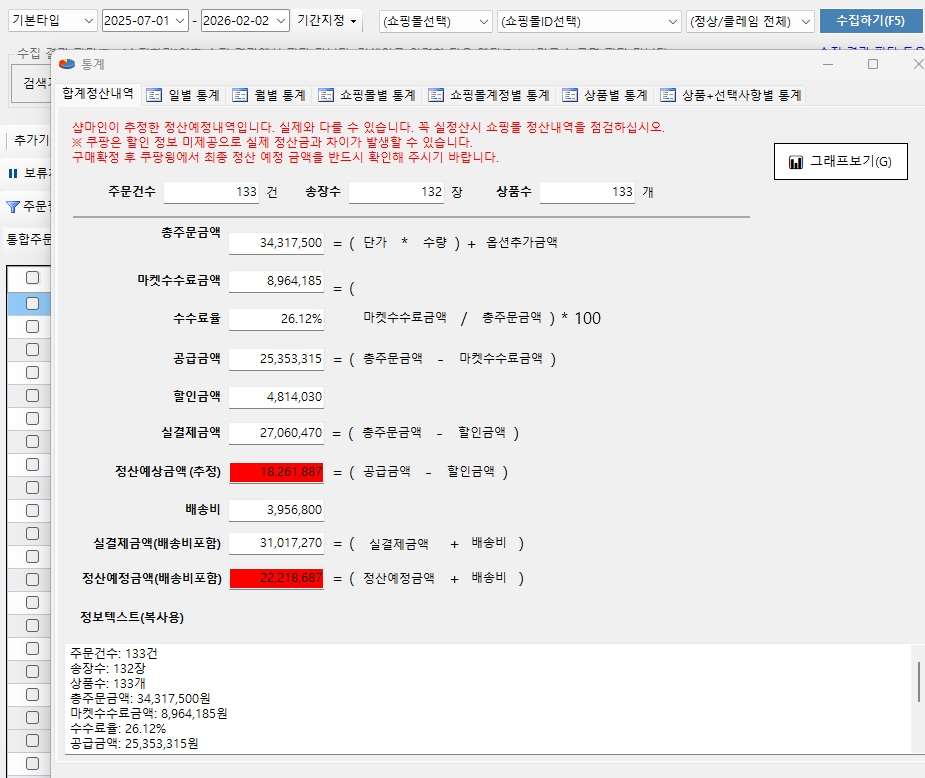Screen dimensions: 925x778
Task: Click the 통계 window title icon
Action: click(x=67, y=64)
